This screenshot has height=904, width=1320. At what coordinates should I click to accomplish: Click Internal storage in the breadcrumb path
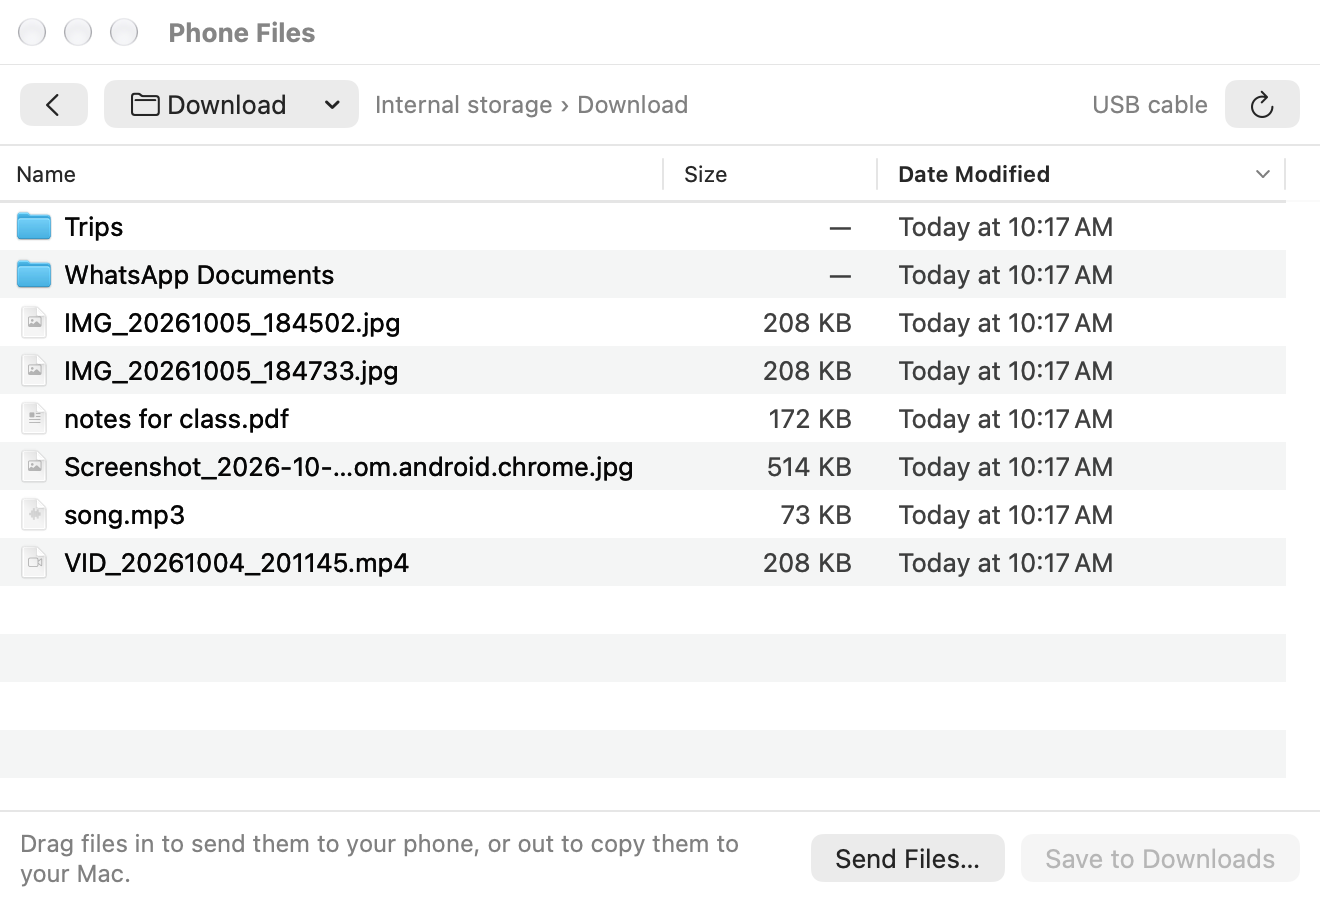tap(463, 104)
